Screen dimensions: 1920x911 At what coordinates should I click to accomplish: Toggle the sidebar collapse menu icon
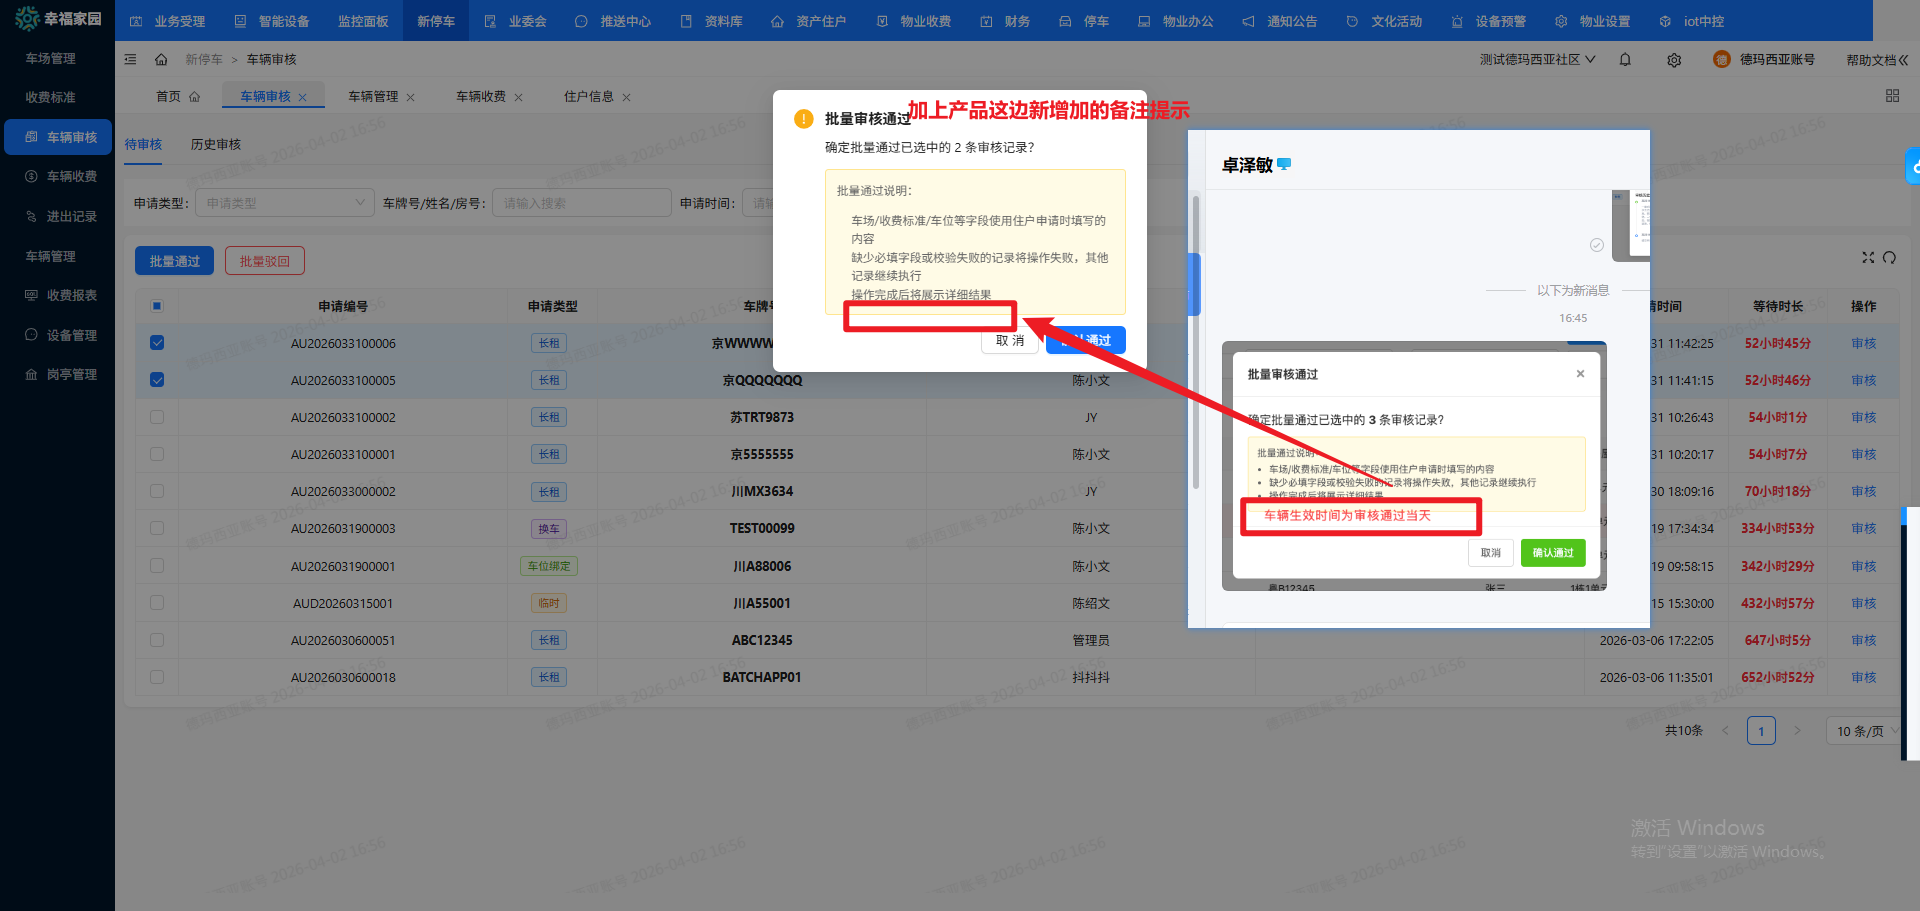[x=130, y=60]
